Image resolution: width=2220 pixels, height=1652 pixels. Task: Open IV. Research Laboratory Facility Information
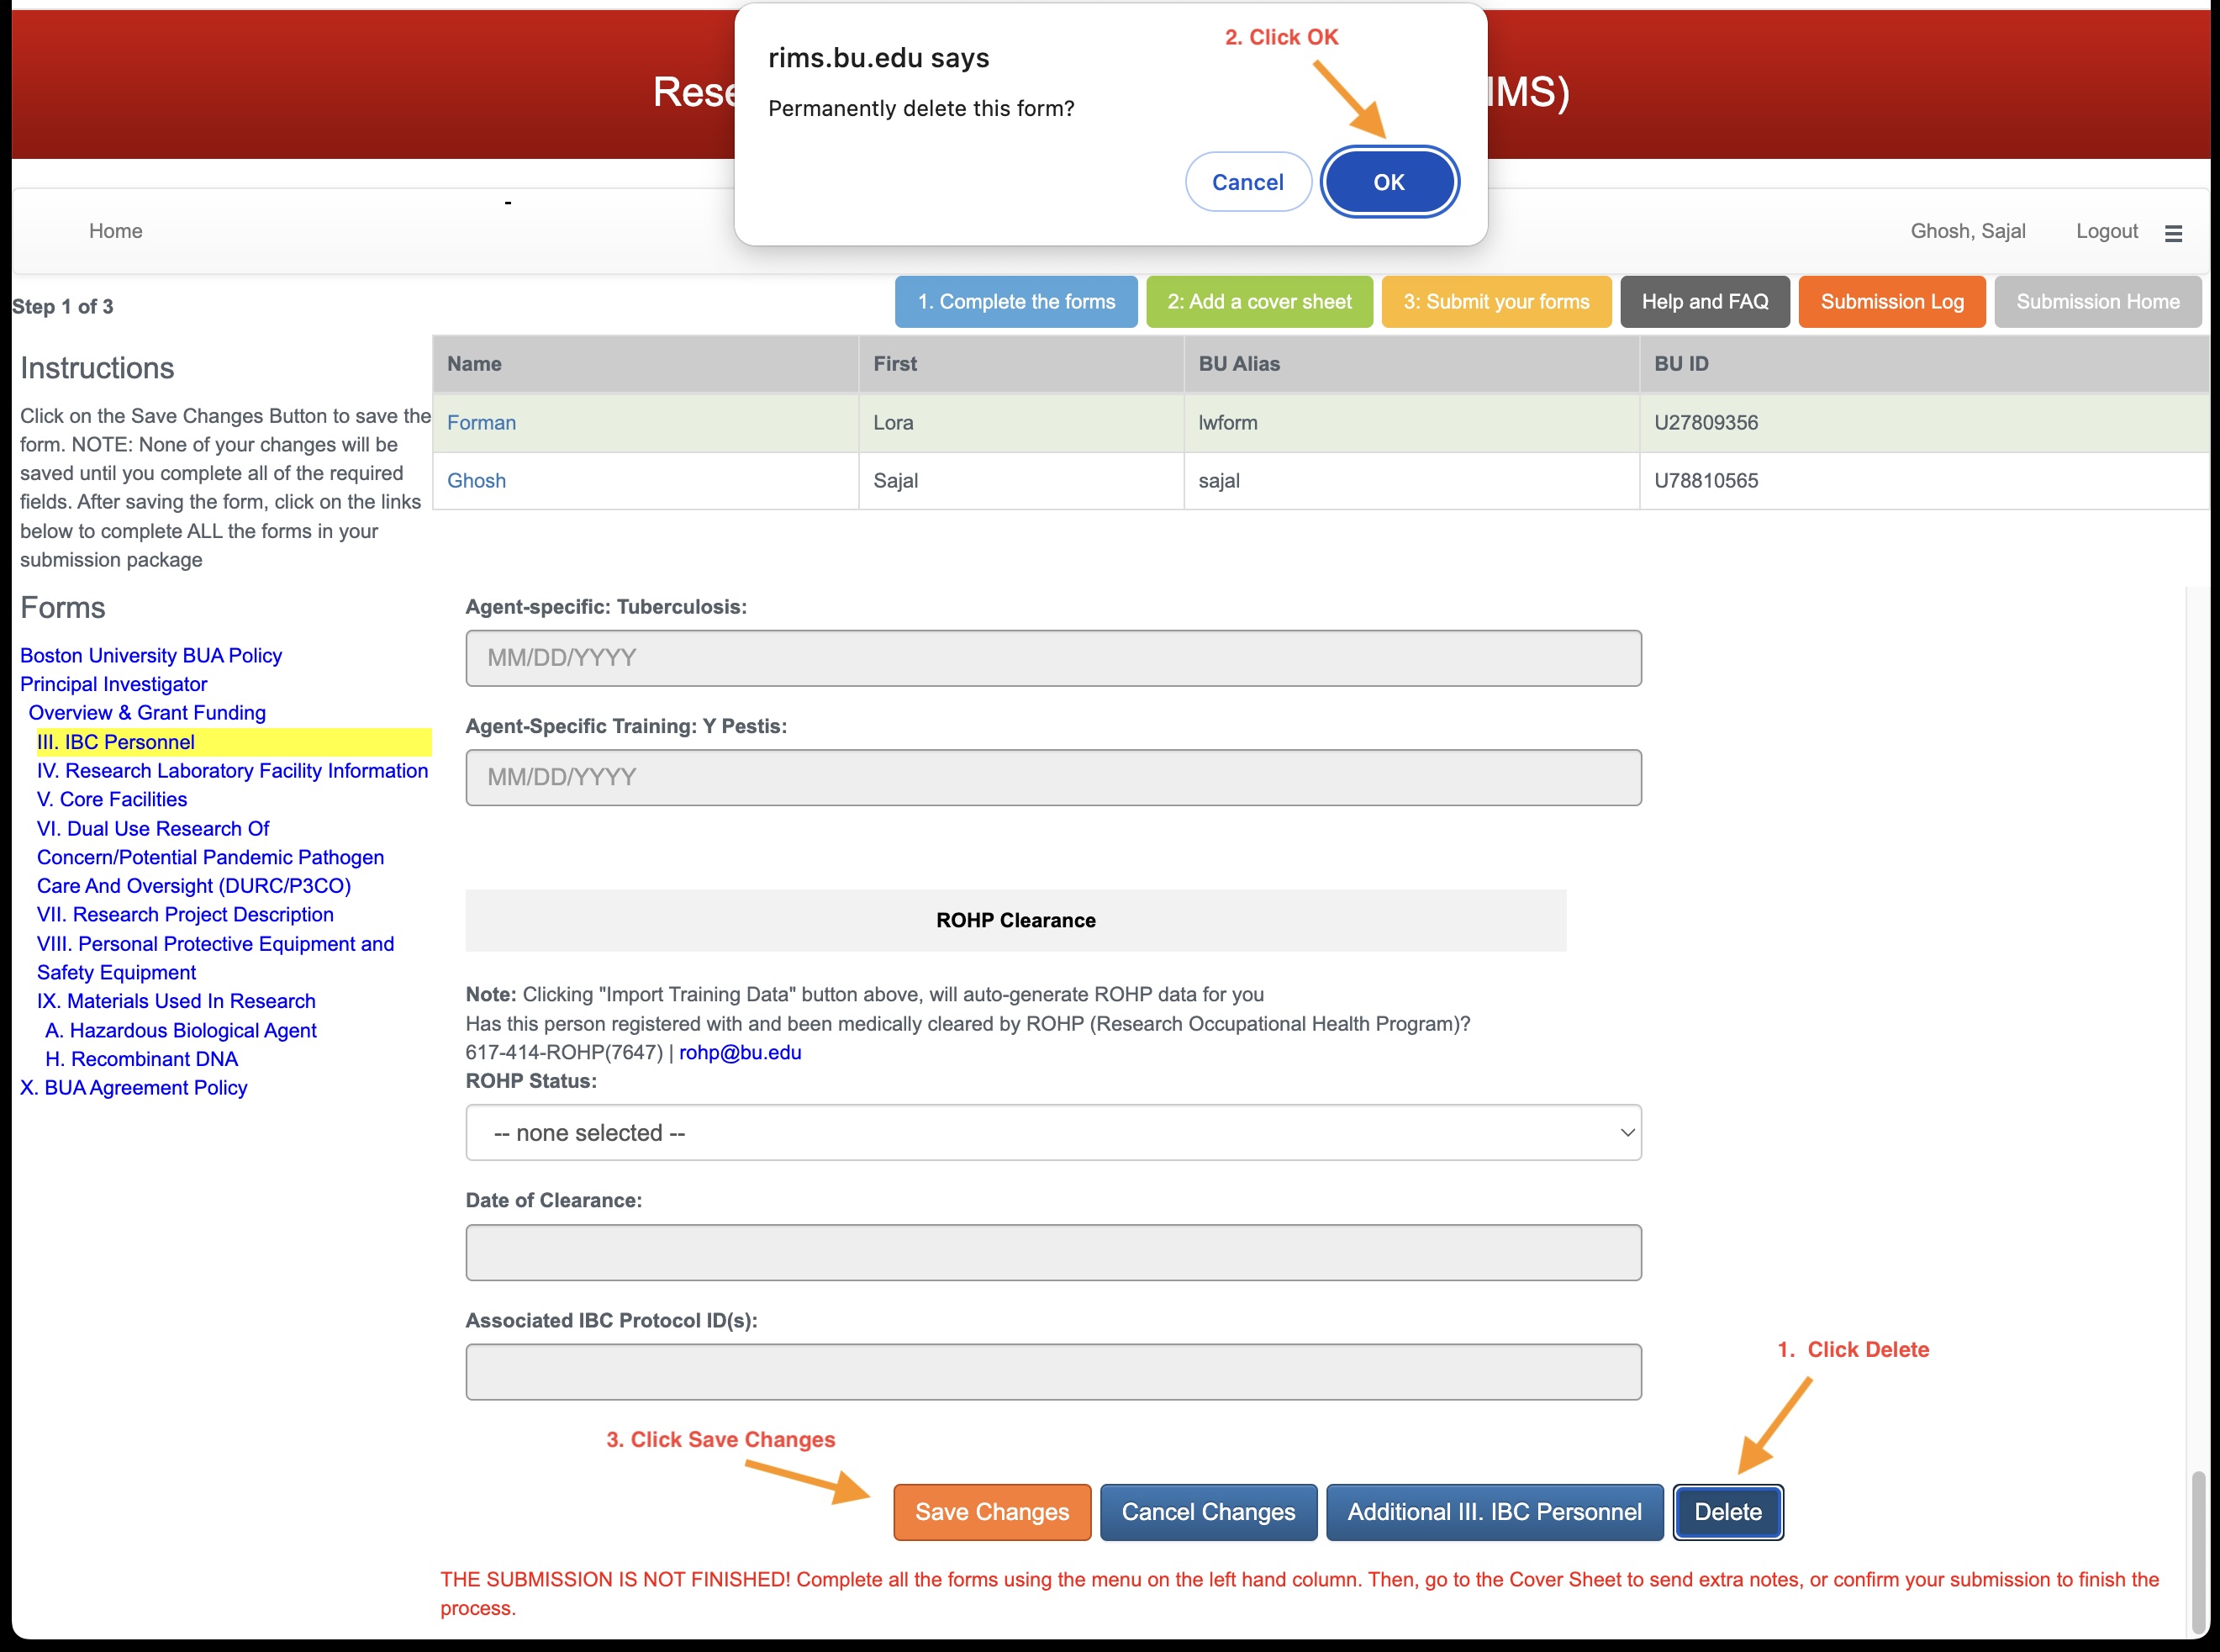click(232, 771)
